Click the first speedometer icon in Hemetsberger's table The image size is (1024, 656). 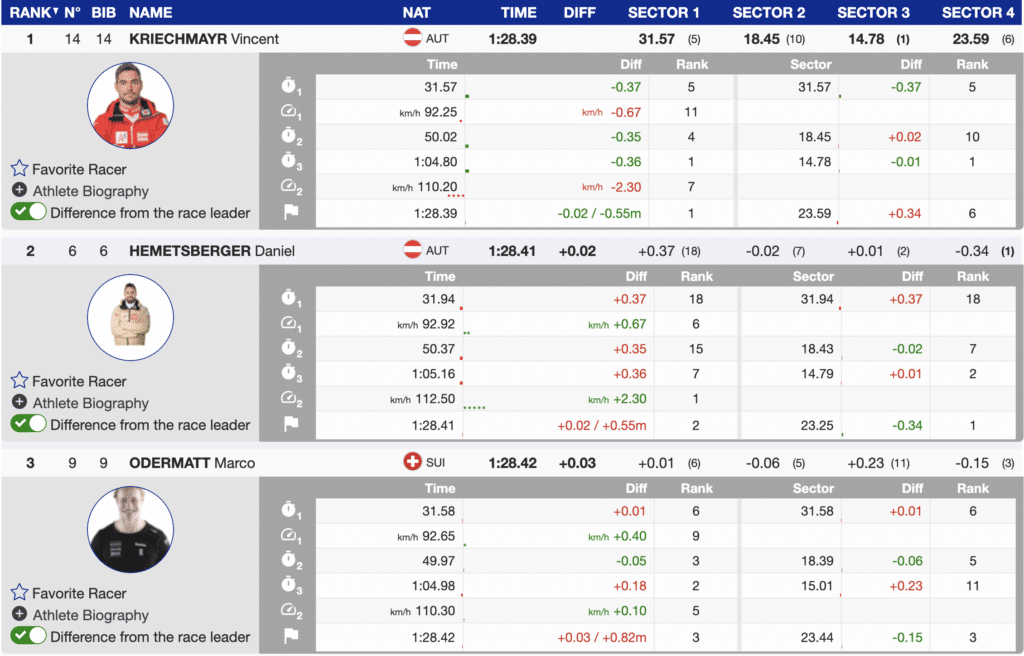tap(290, 324)
